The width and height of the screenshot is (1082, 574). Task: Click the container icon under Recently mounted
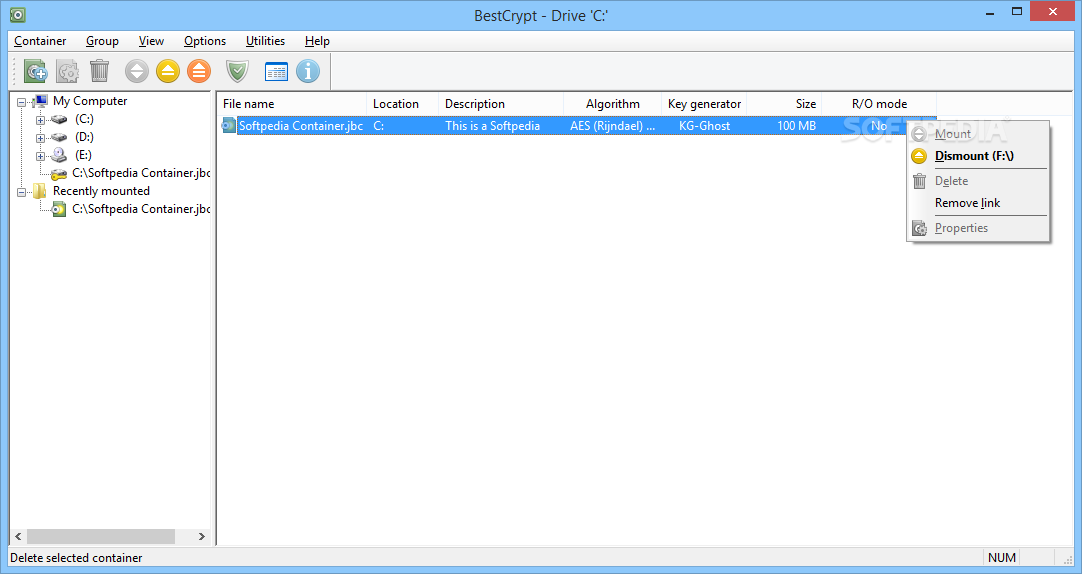(59, 209)
